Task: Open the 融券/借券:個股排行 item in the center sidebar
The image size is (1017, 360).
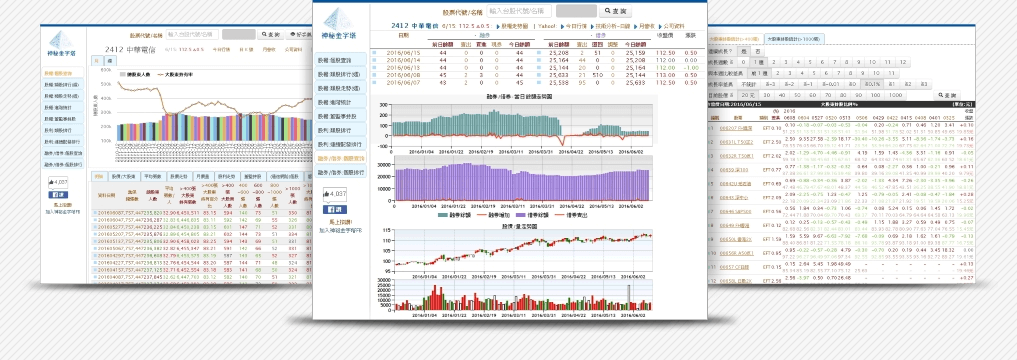Action: click(342, 173)
